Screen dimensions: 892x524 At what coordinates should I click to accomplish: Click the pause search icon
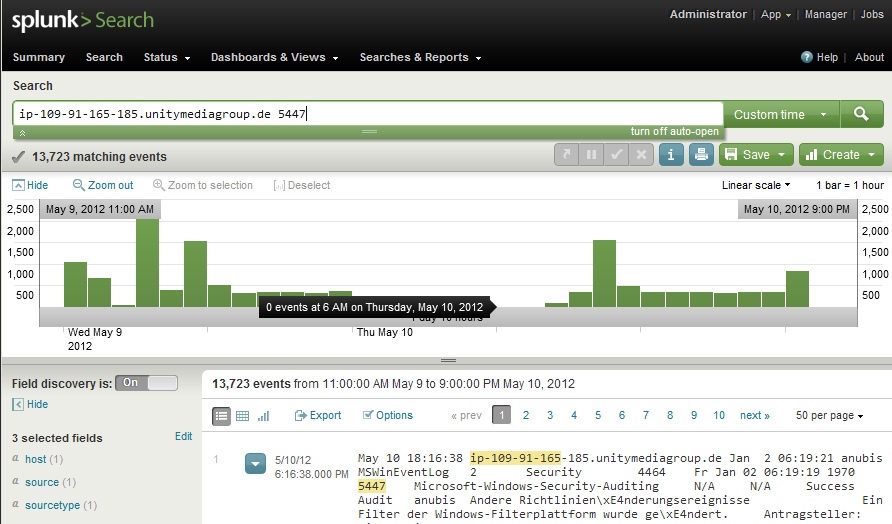pos(592,155)
